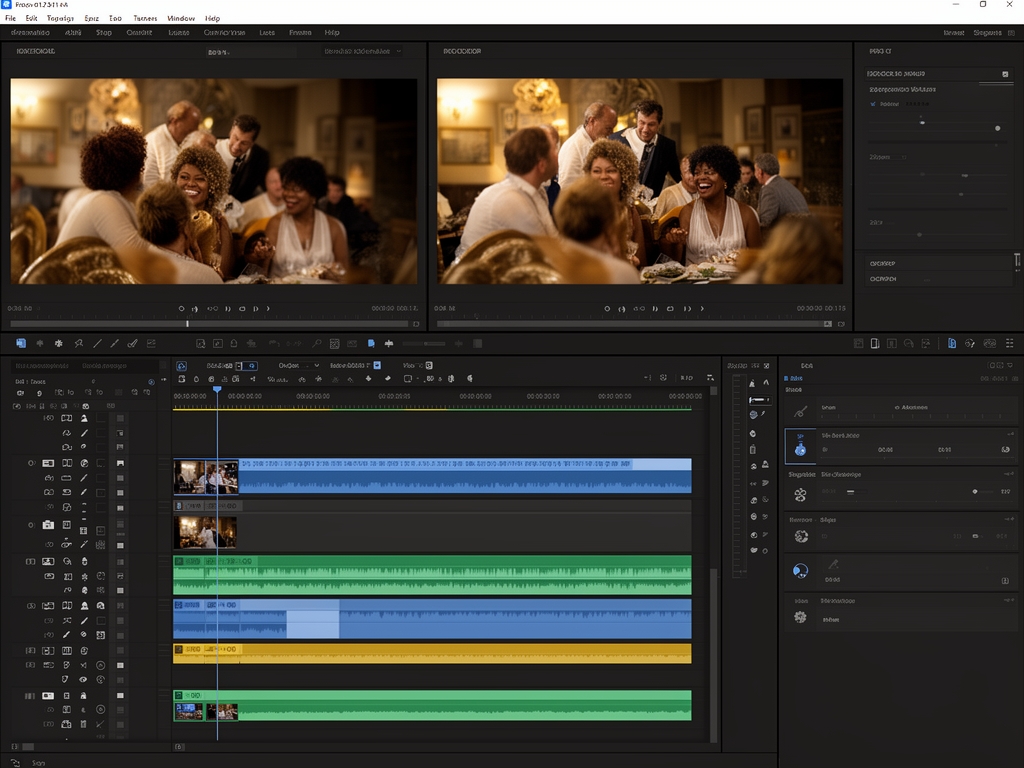Select the blue selection tool in the tools strip
1024x768 pixels.
click(21, 343)
